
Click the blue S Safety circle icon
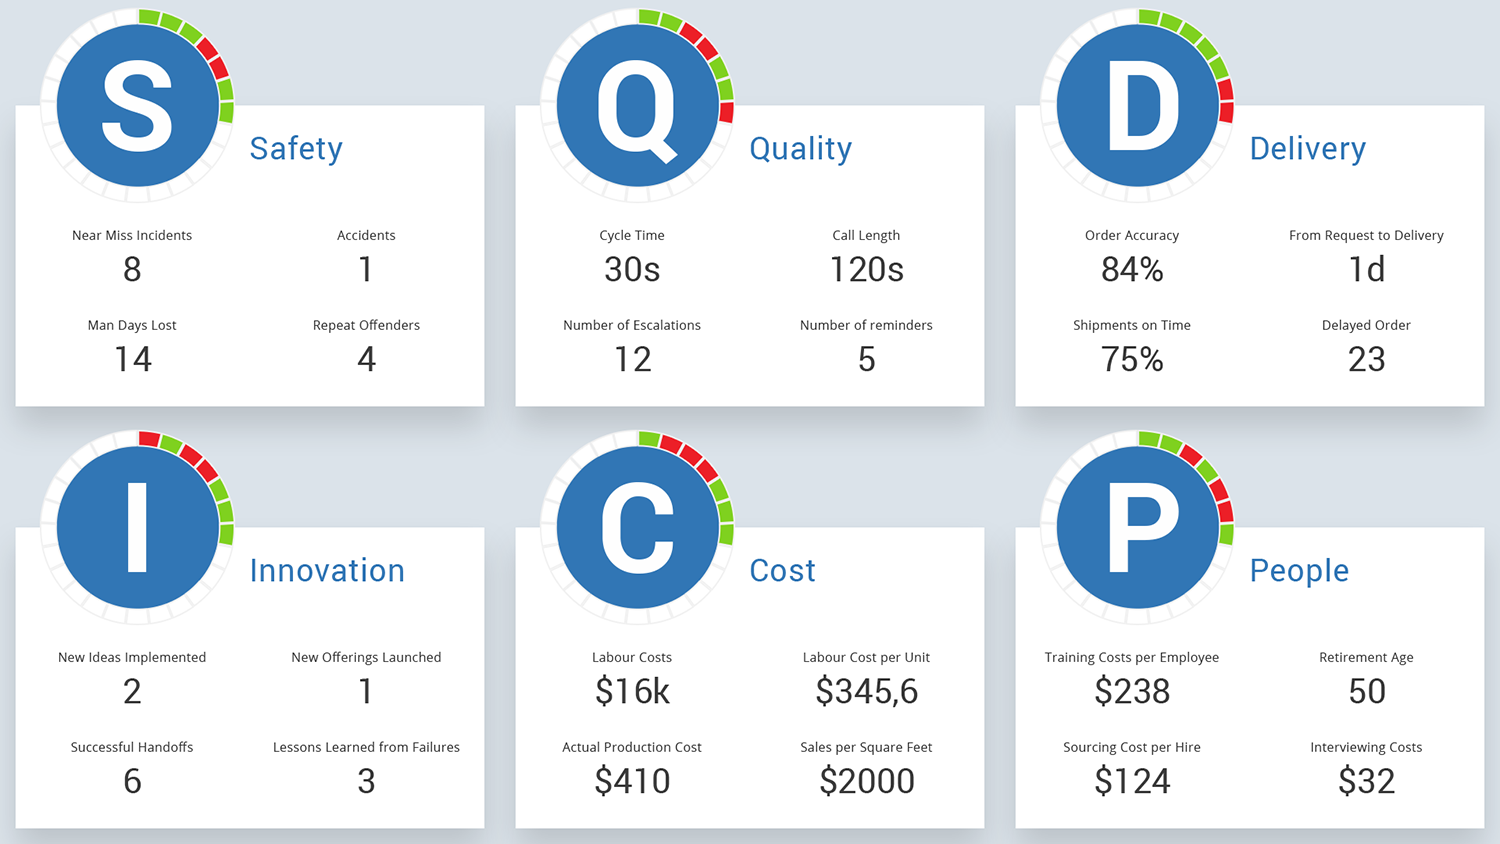(x=137, y=106)
